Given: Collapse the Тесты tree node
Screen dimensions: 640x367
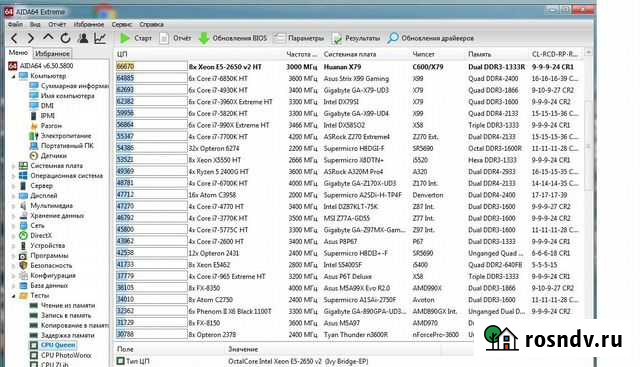Looking at the screenshot, I should click(x=13, y=296).
